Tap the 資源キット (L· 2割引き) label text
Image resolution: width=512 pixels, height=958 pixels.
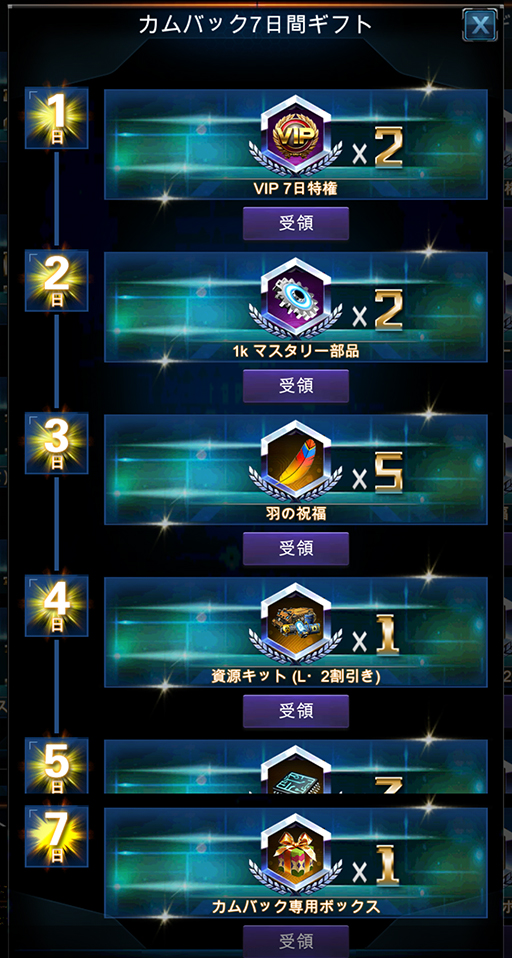296,676
